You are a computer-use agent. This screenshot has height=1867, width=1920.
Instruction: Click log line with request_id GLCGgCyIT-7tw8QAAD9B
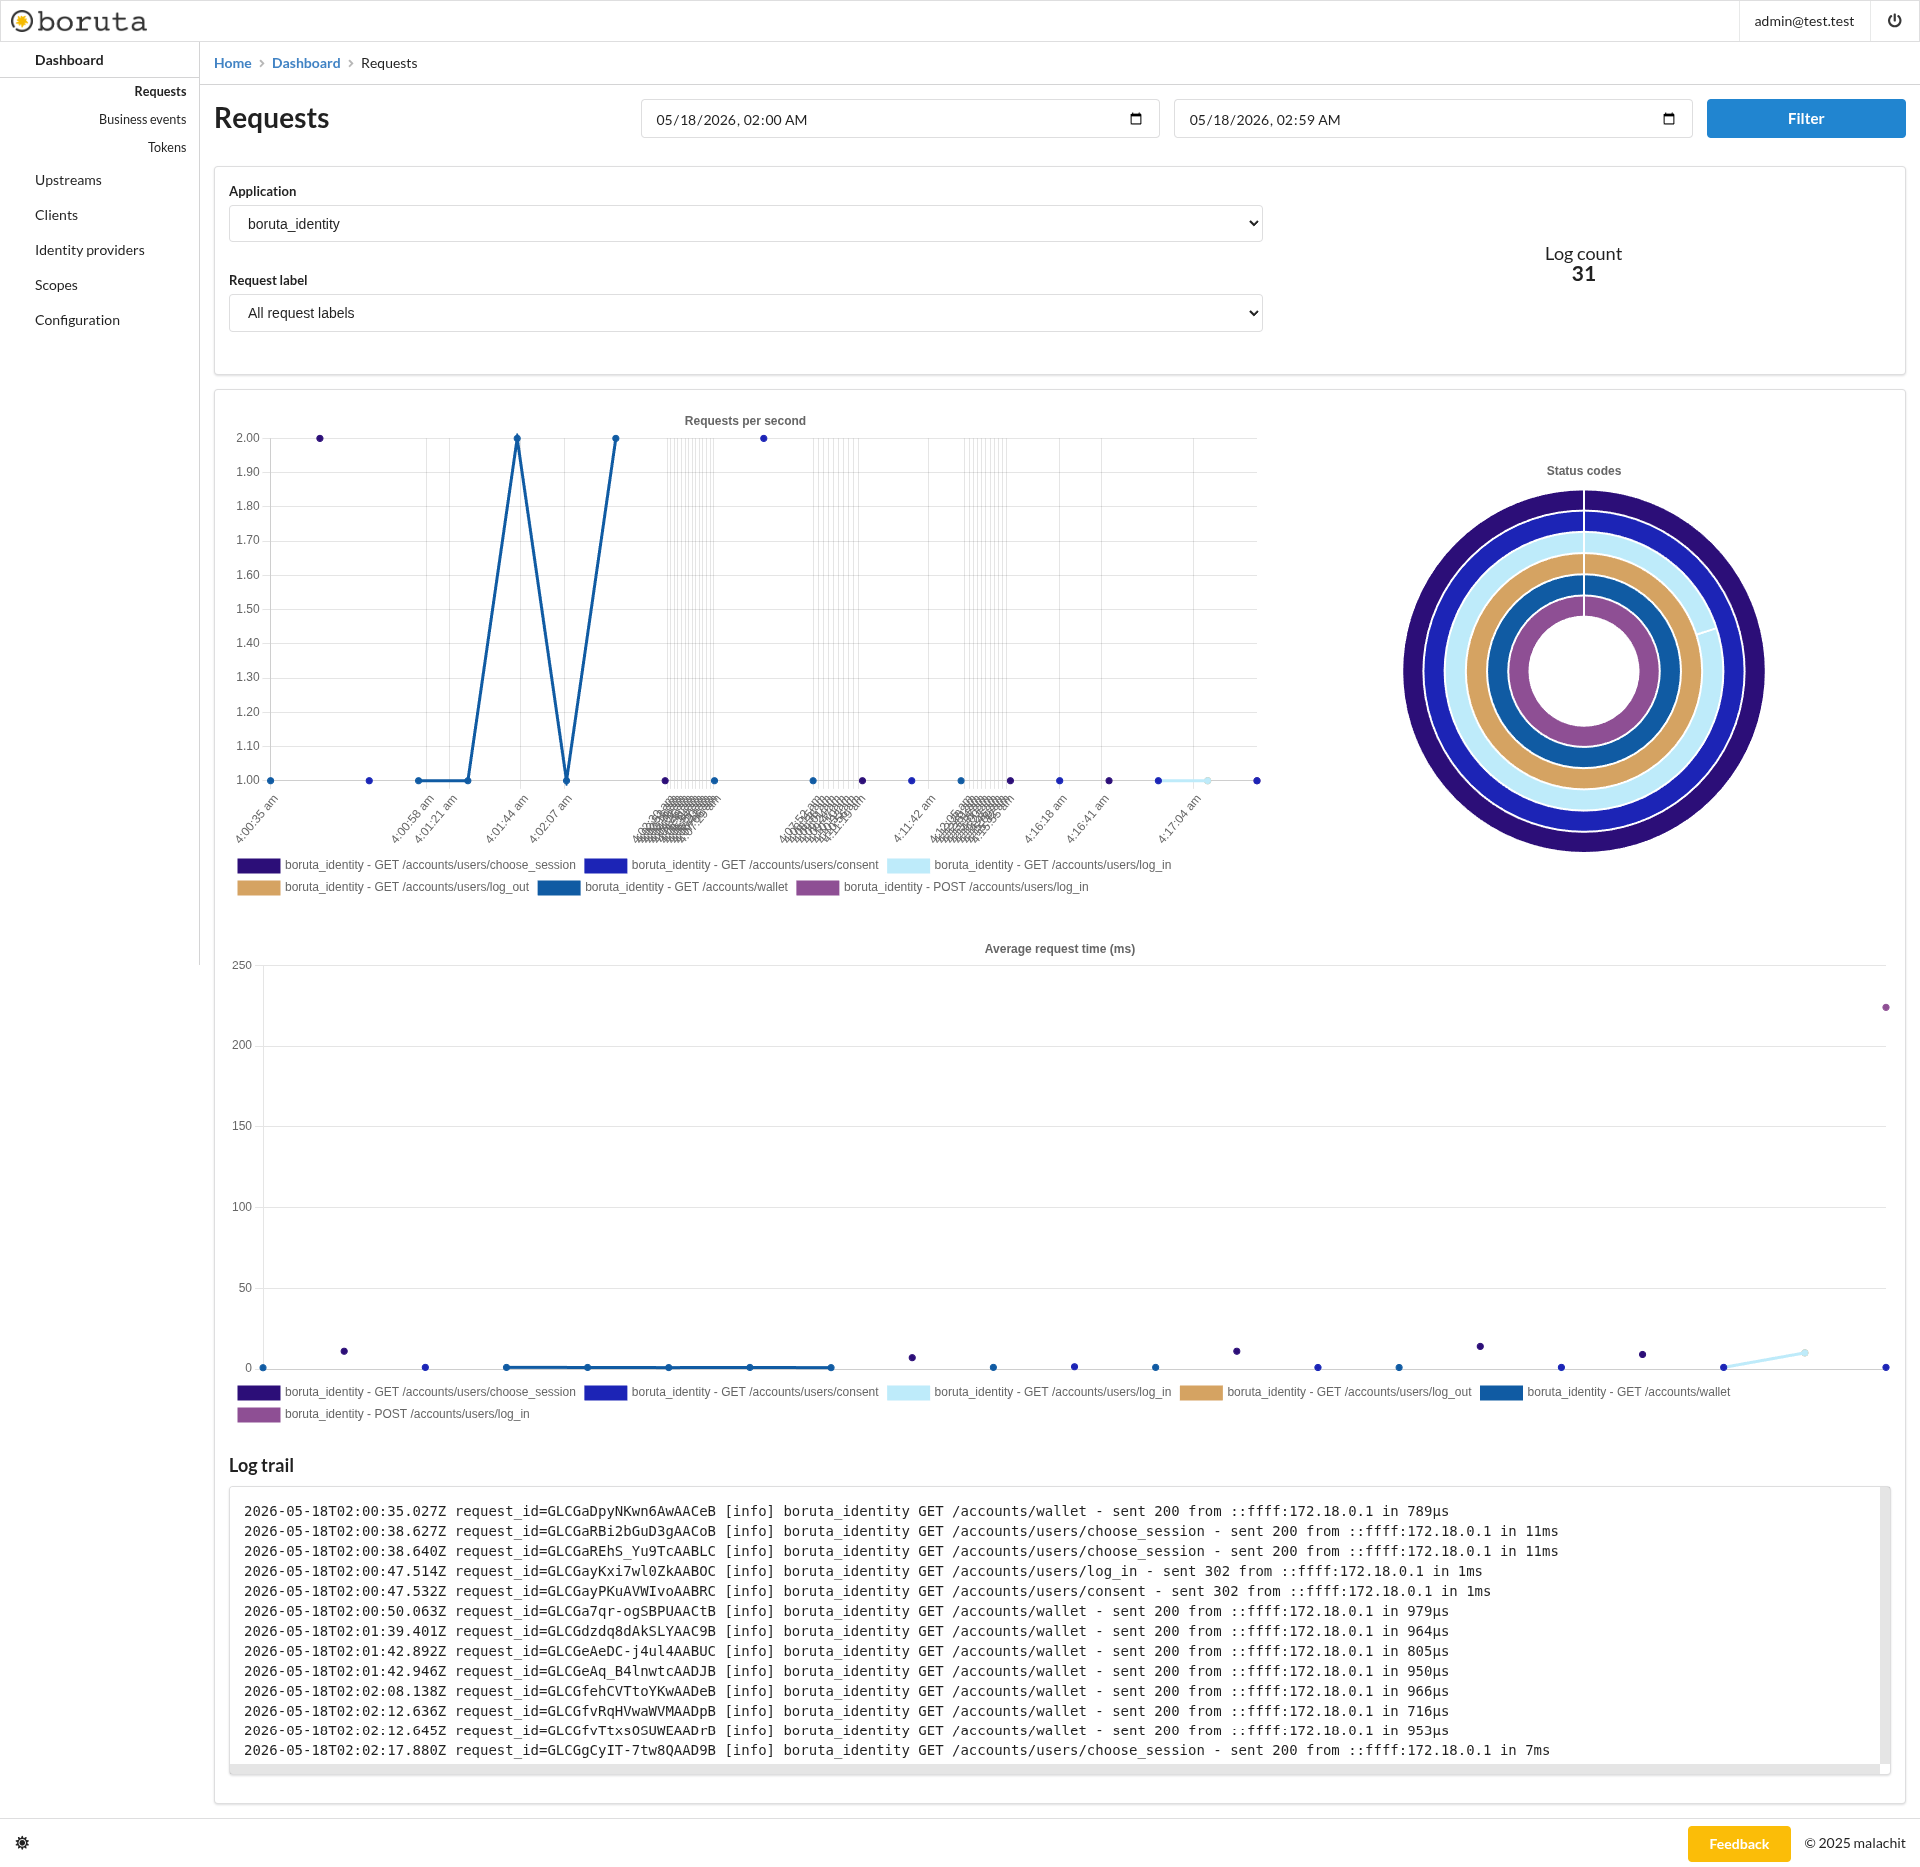pyautogui.click(x=897, y=1750)
